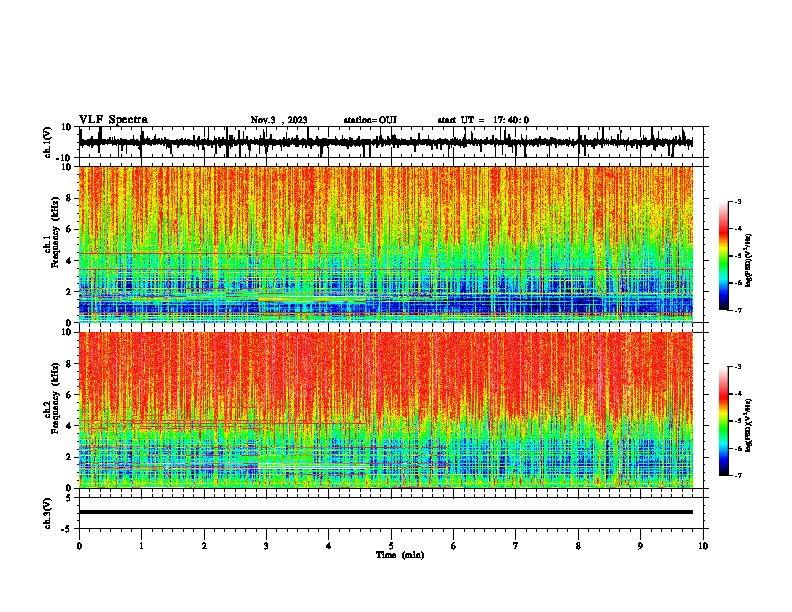The height and width of the screenshot is (612, 792).
Task: Click the "-3" label on ch.1 color scale
Action: click(738, 201)
